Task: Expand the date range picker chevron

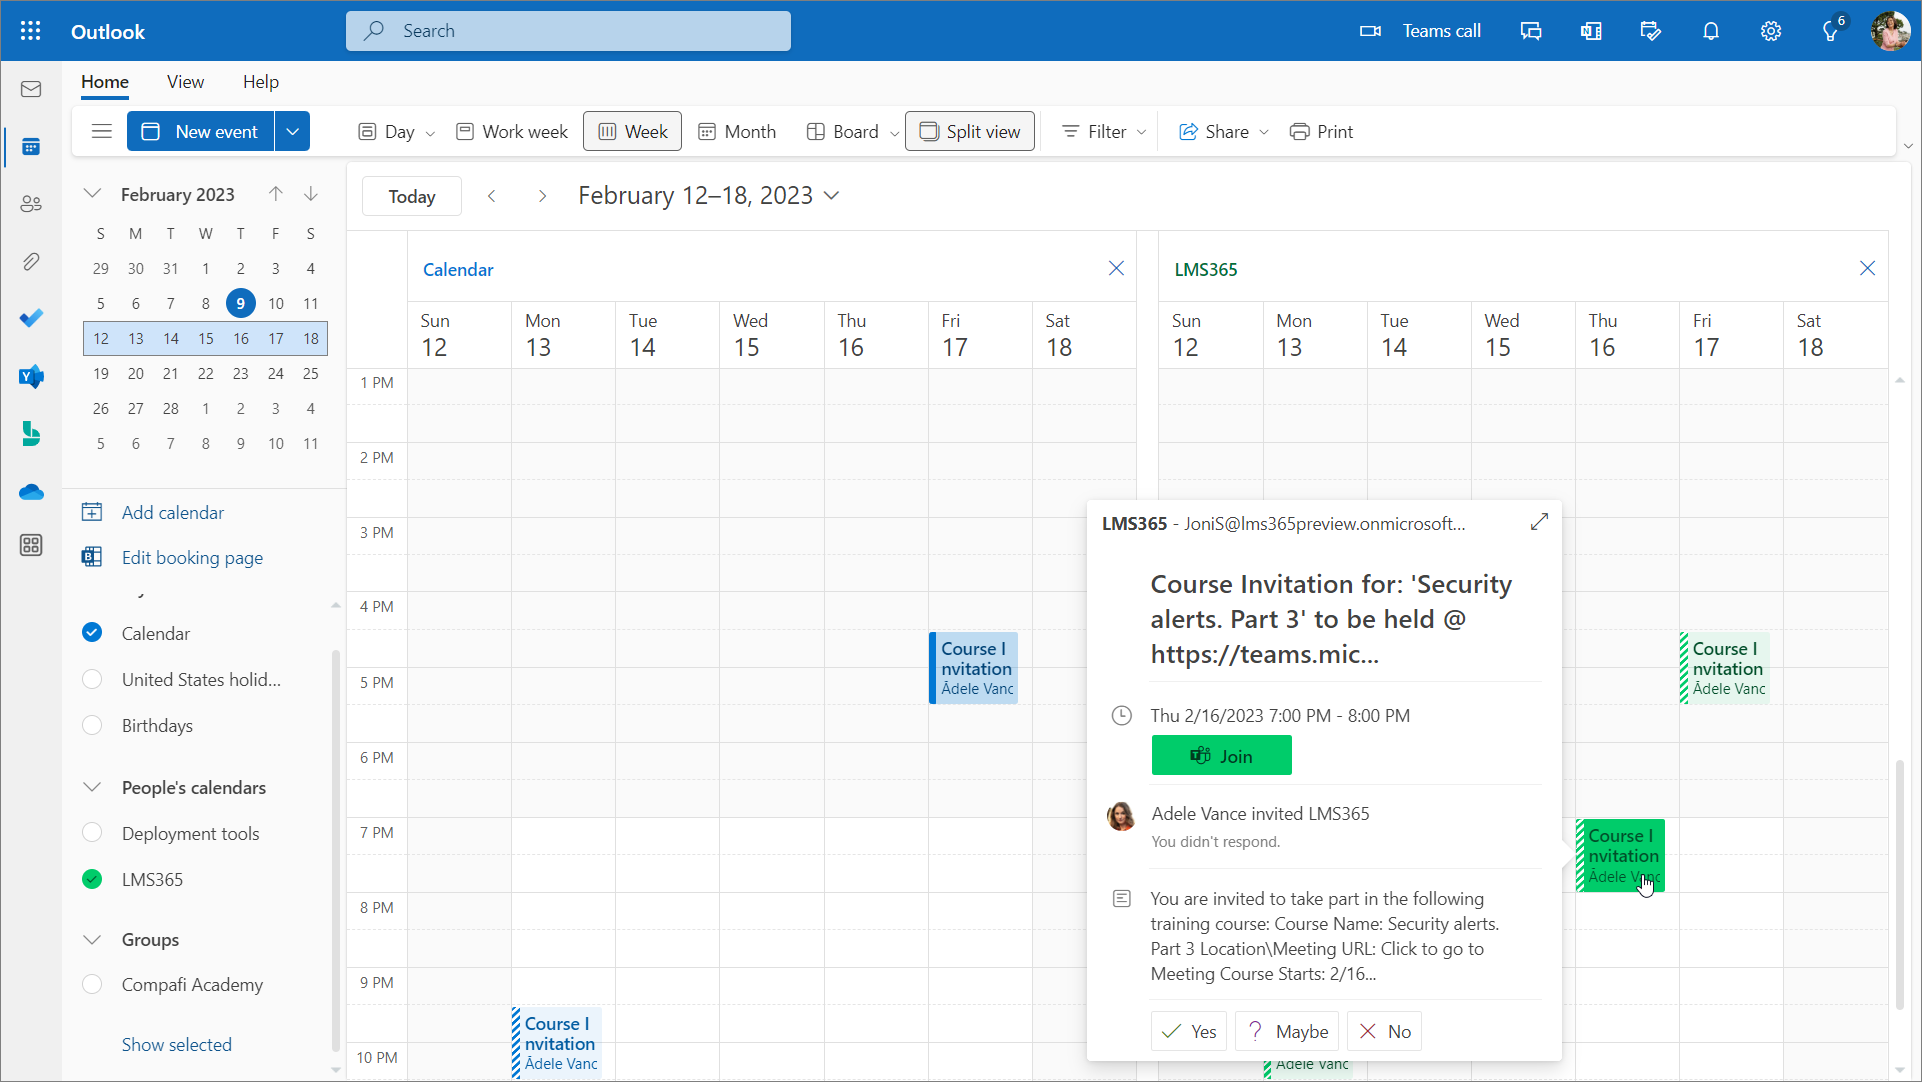Action: point(832,196)
